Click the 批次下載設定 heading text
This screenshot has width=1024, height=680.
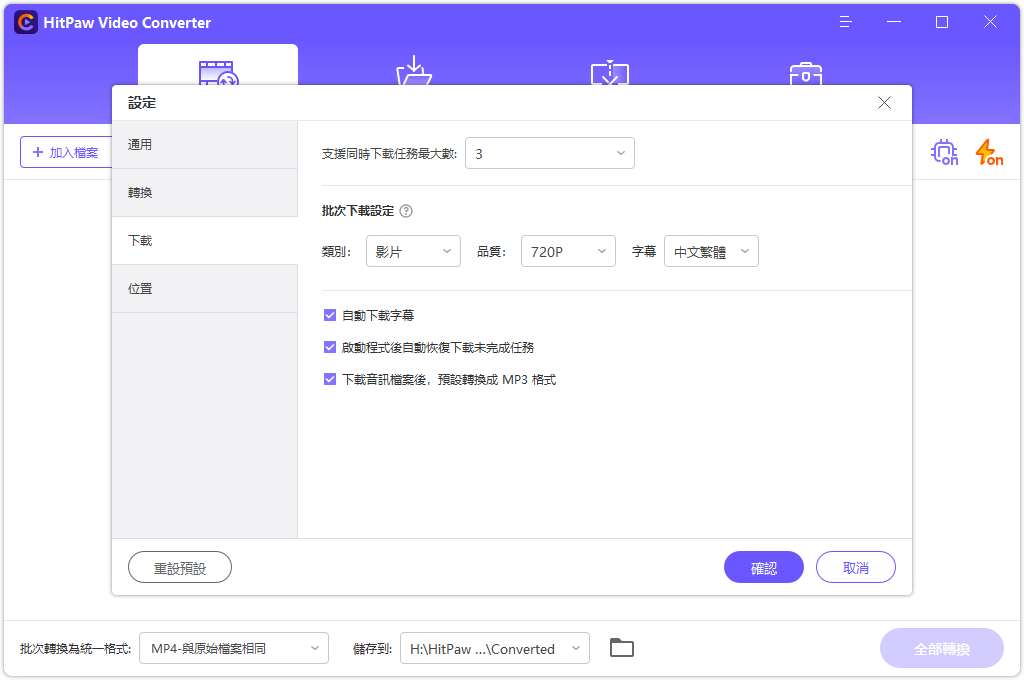click(x=358, y=211)
